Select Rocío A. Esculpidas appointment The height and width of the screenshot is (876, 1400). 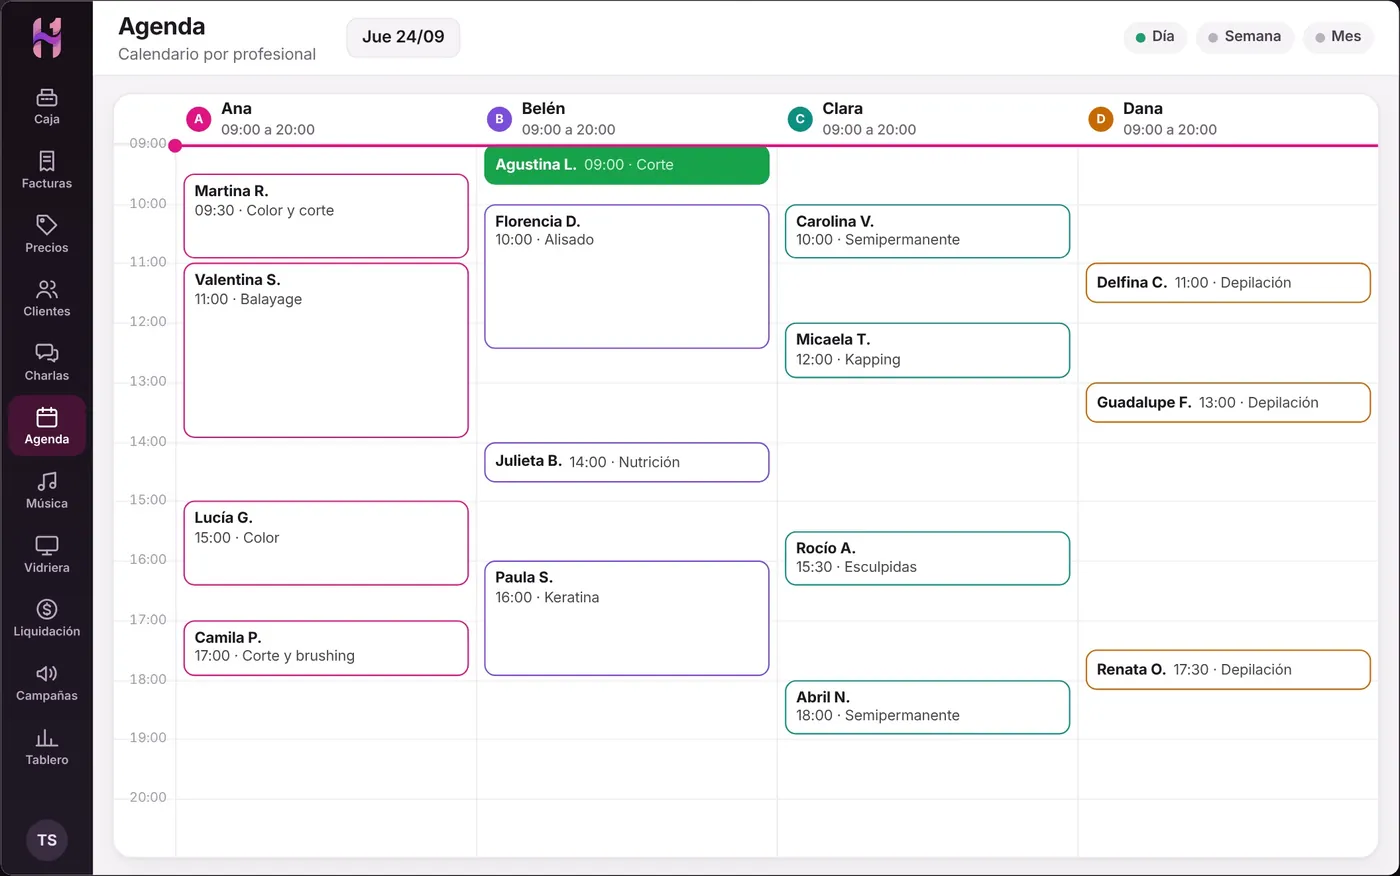coord(928,558)
